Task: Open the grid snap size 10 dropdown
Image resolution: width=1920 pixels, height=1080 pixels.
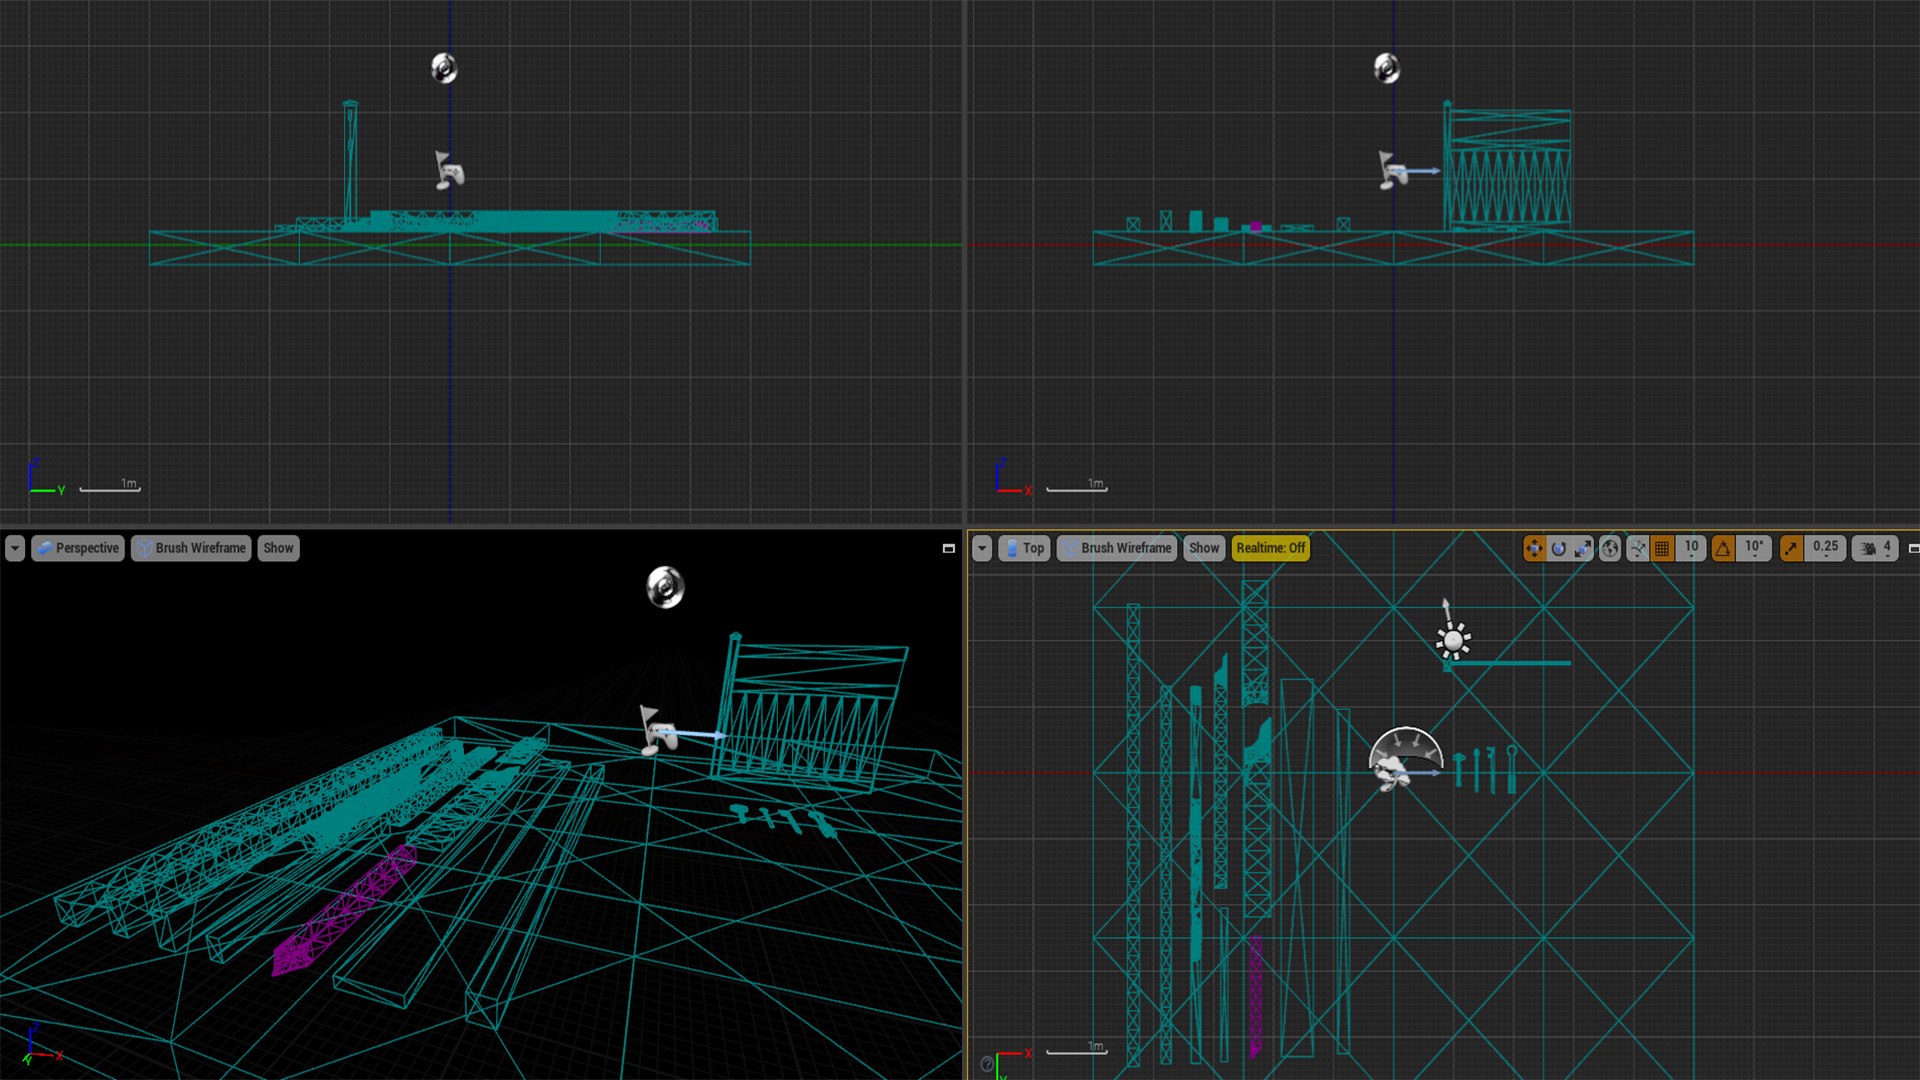Action: (x=1691, y=548)
